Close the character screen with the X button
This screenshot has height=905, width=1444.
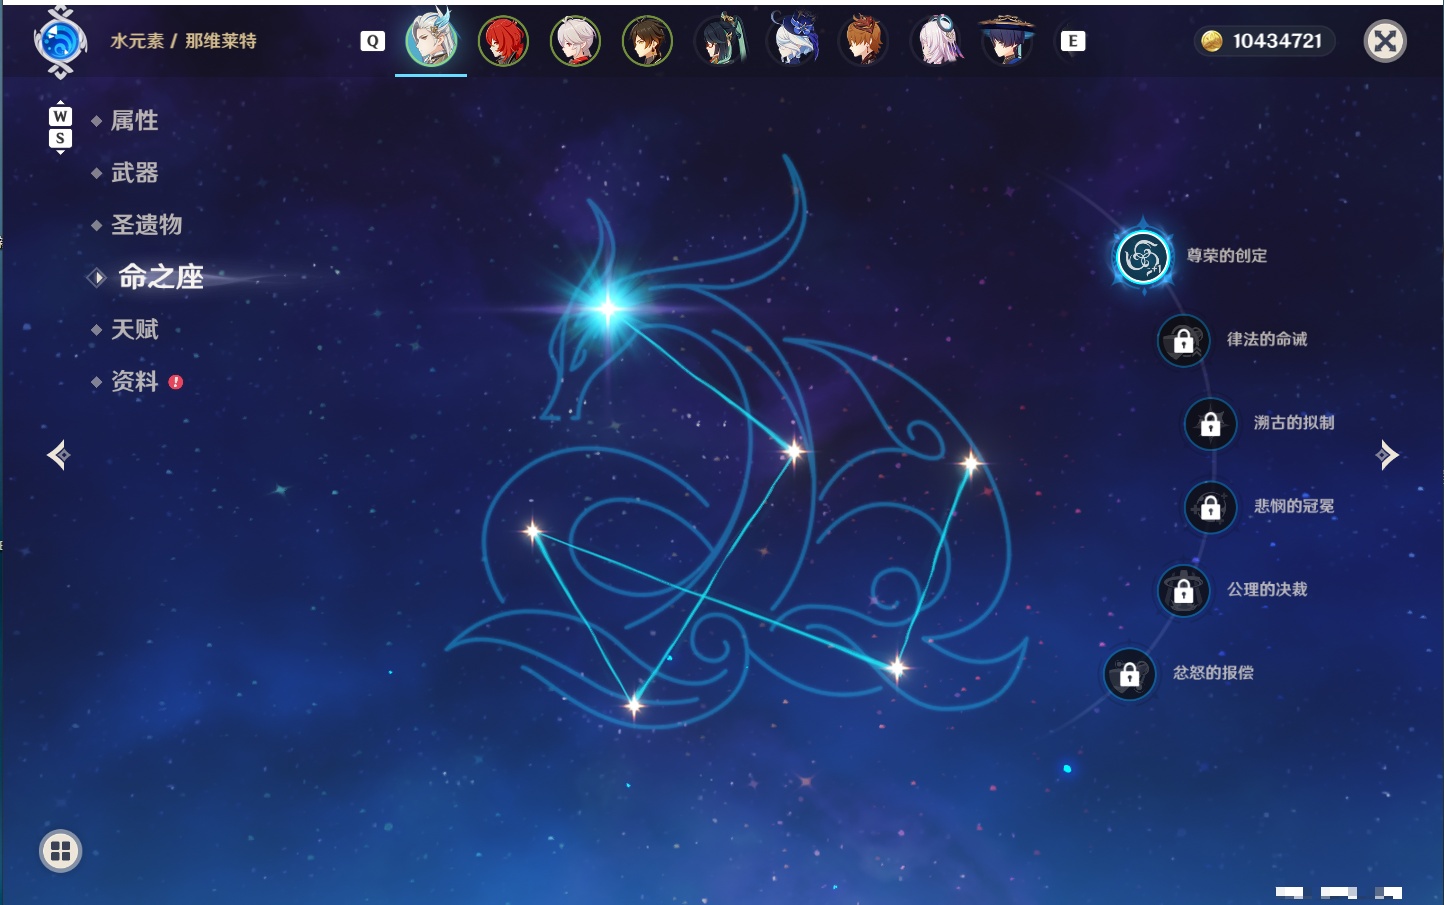click(x=1385, y=41)
